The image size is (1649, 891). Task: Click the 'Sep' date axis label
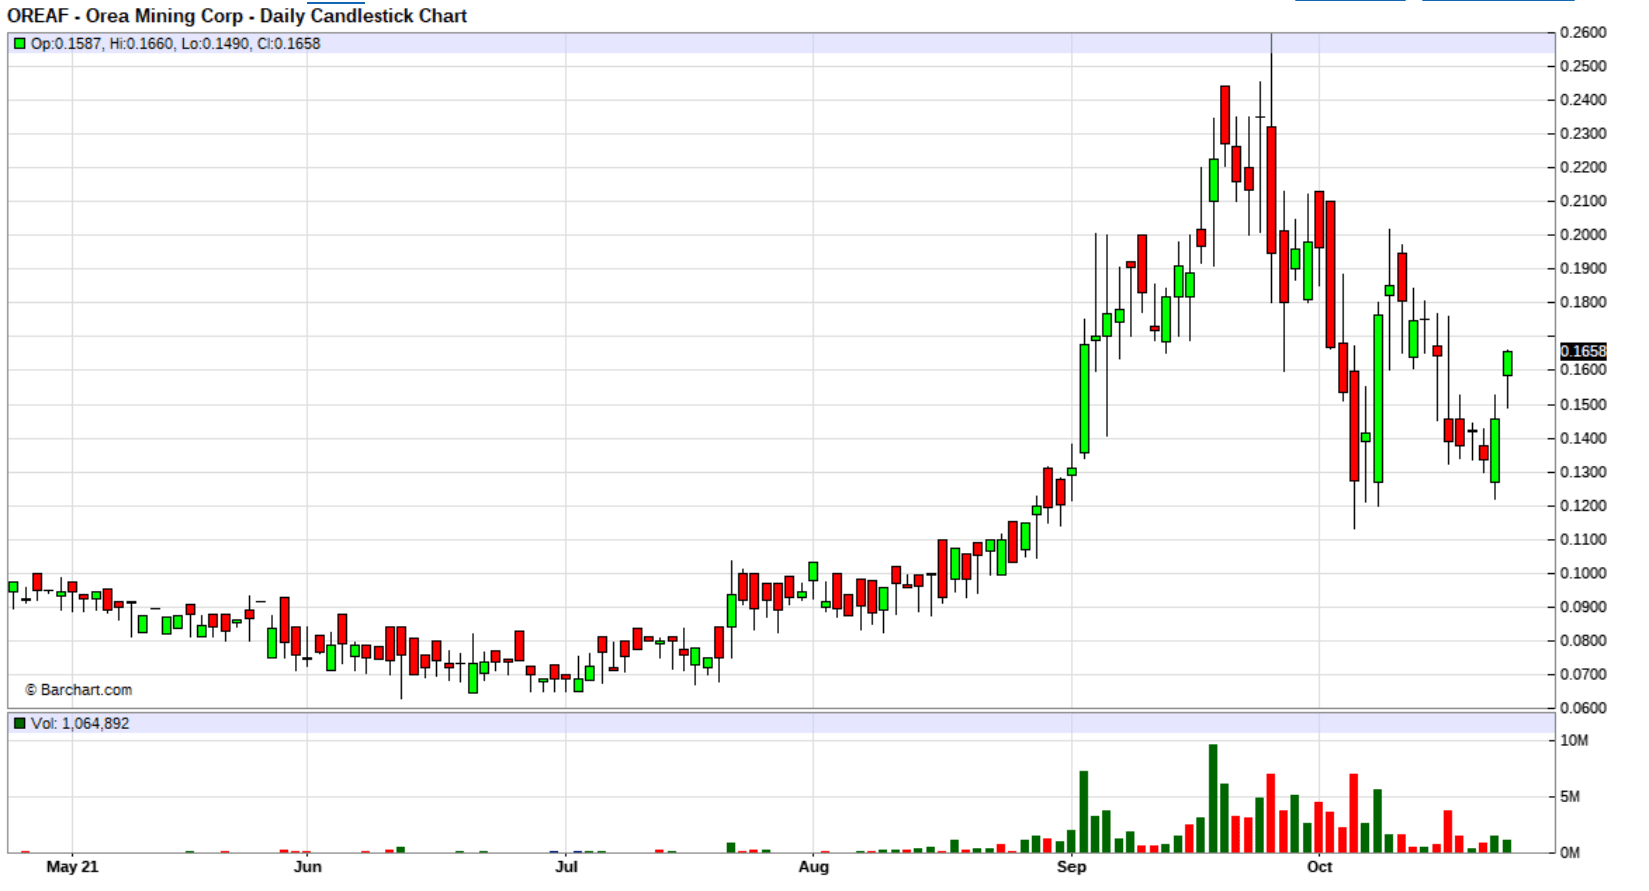click(1071, 867)
